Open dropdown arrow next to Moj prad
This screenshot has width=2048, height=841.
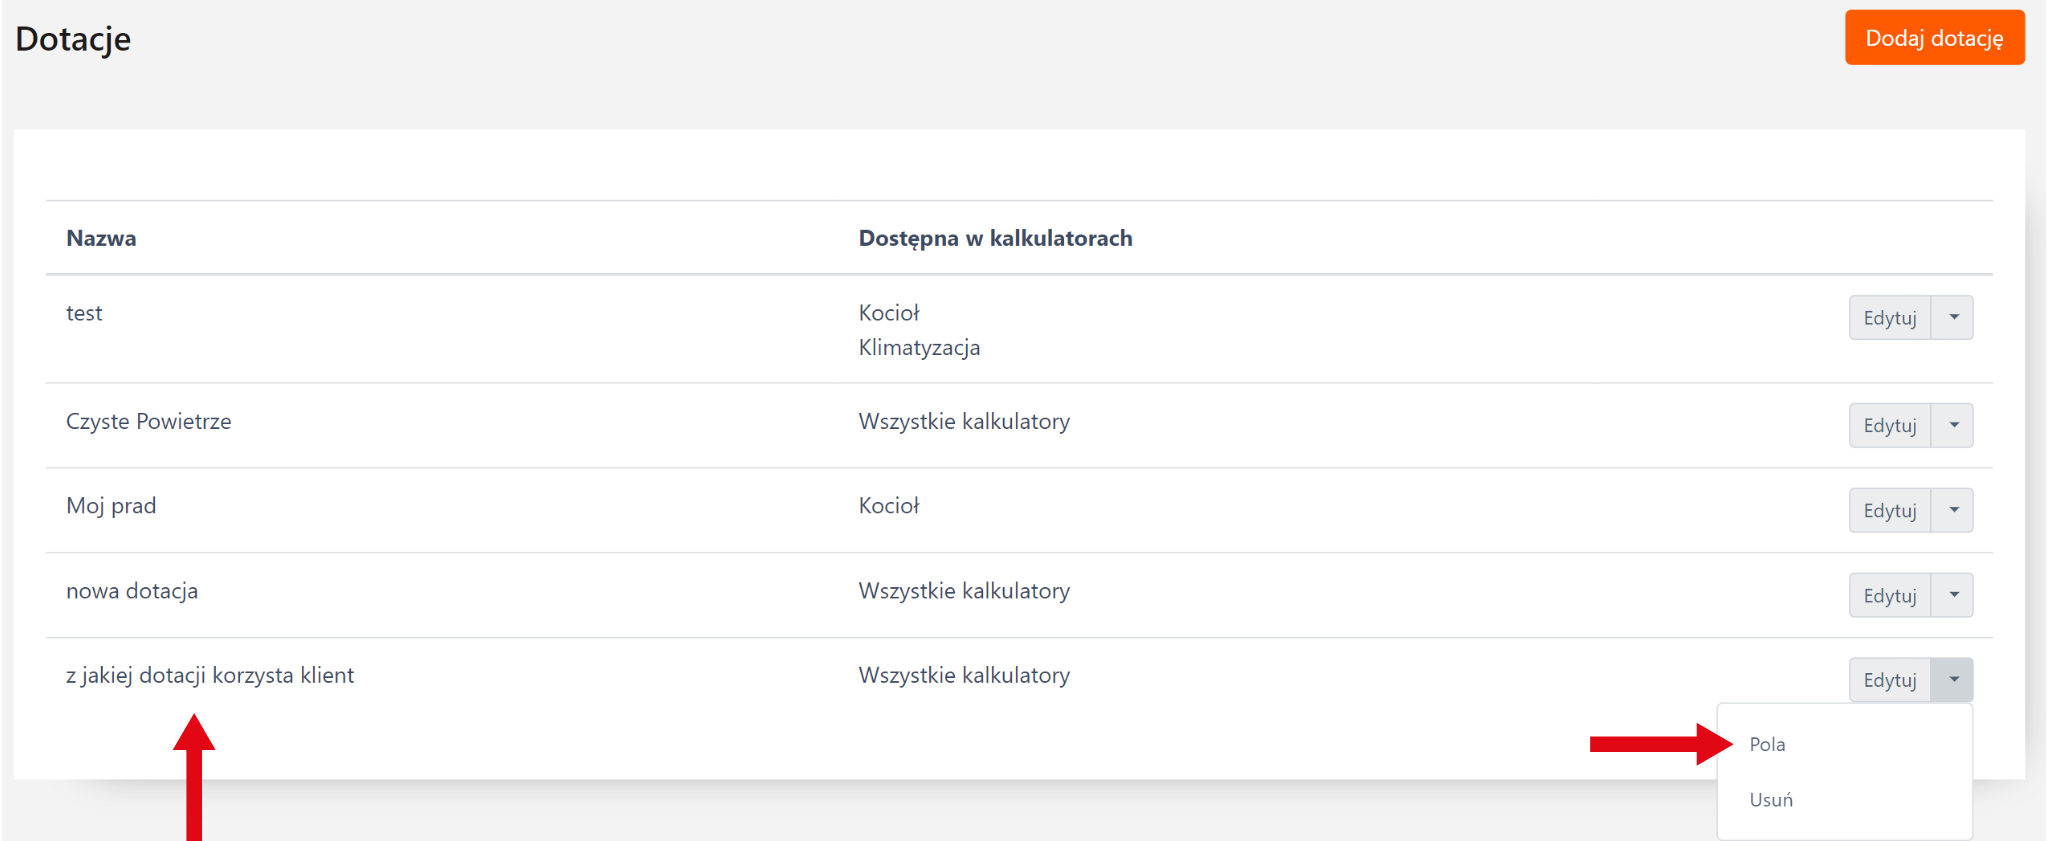point(1953,511)
